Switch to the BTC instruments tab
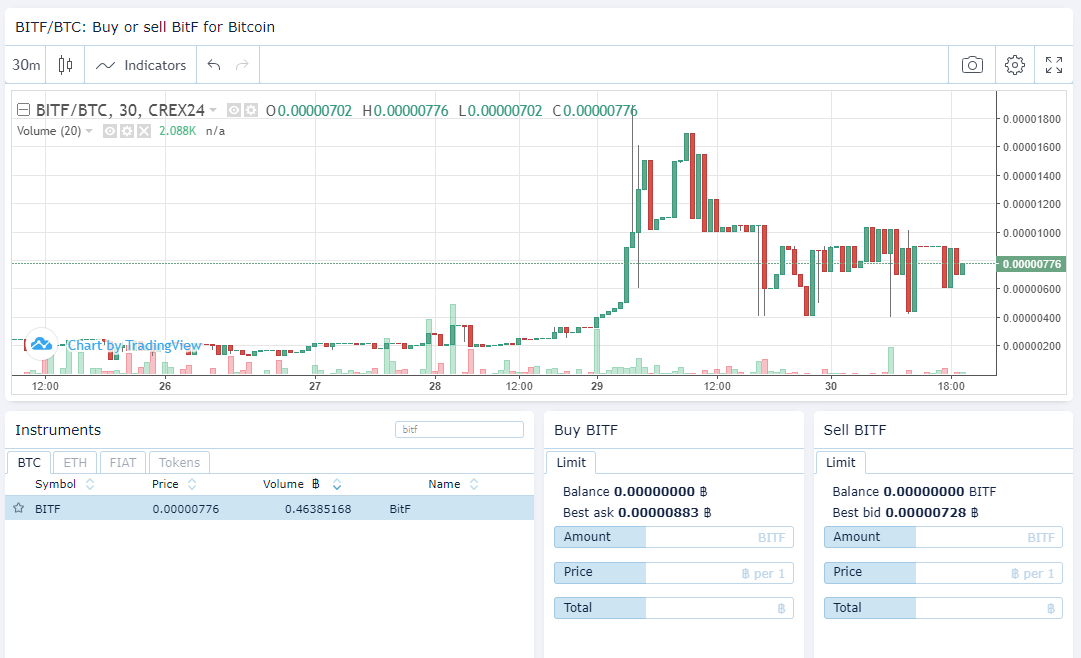 (x=29, y=462)
